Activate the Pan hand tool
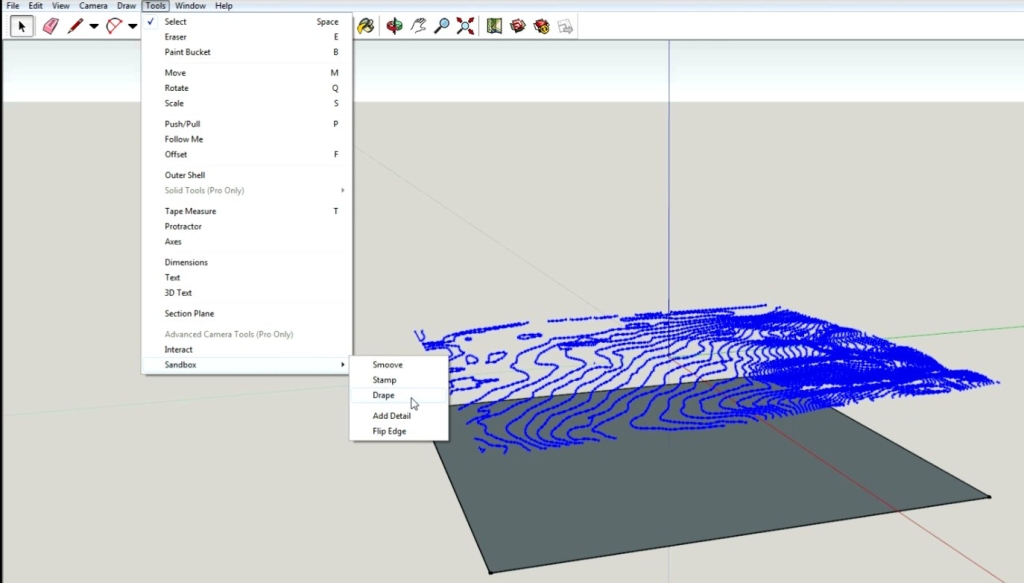This screenshot has height=583, width=1024. point(420,26)
